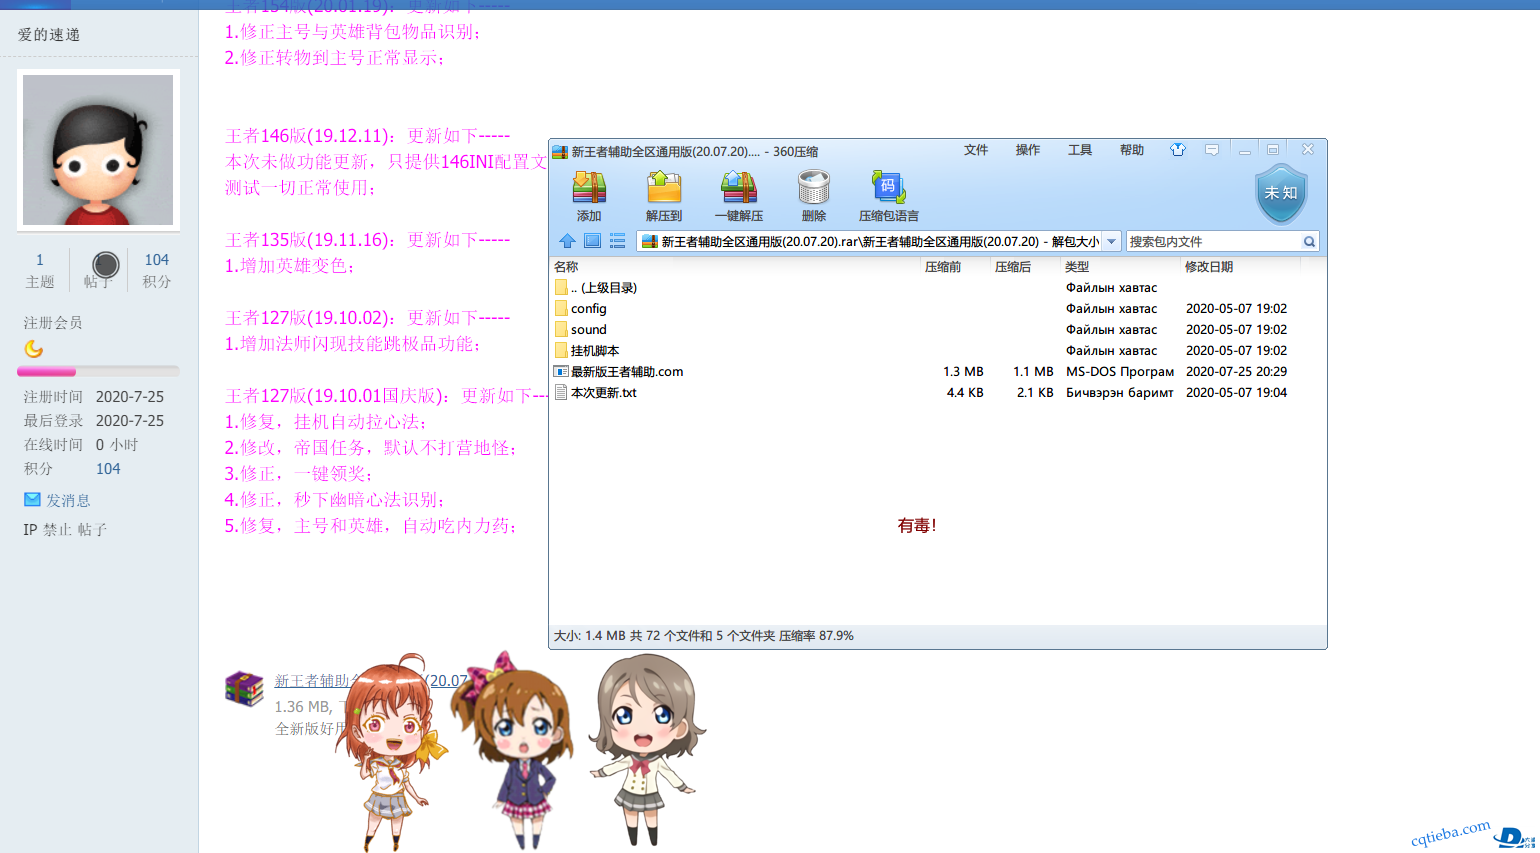Open the 压缩包语言 archive language tool

click(888, 188)
